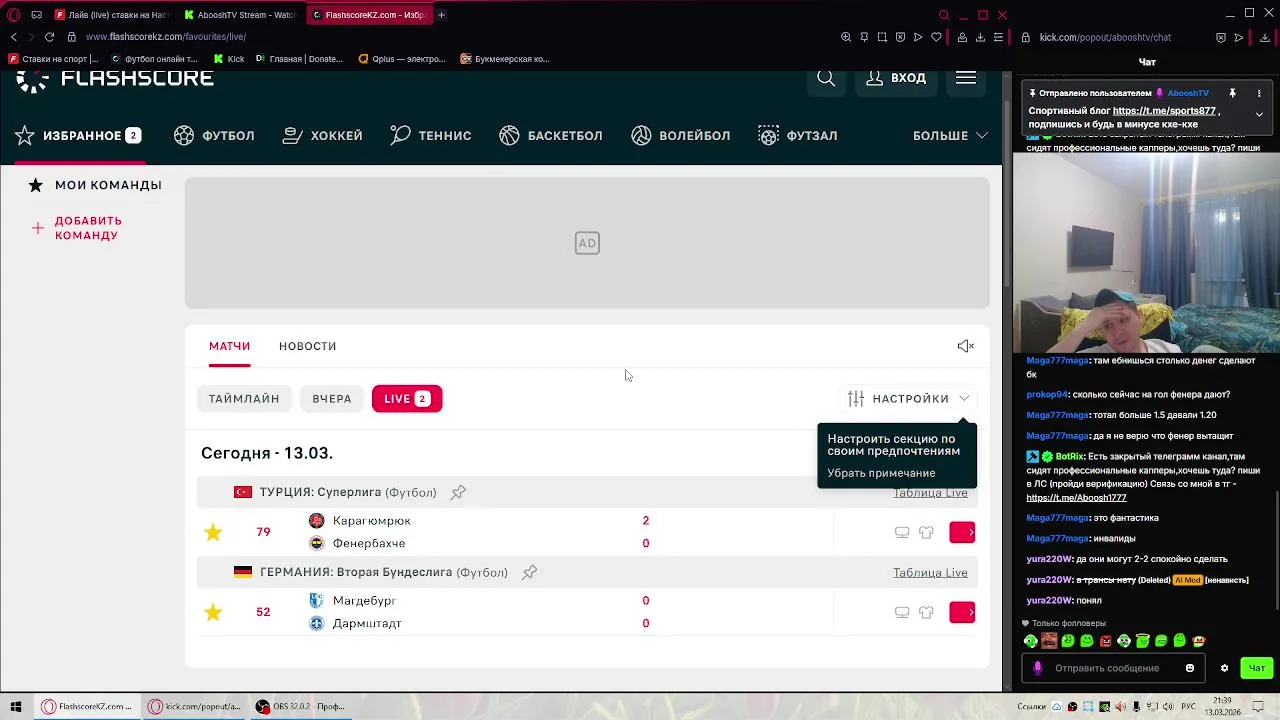Expand the НАСТРОЙКИ settings dropdown
The height and width of the screenshot is (720, 1280).
[x=909, y=399]
